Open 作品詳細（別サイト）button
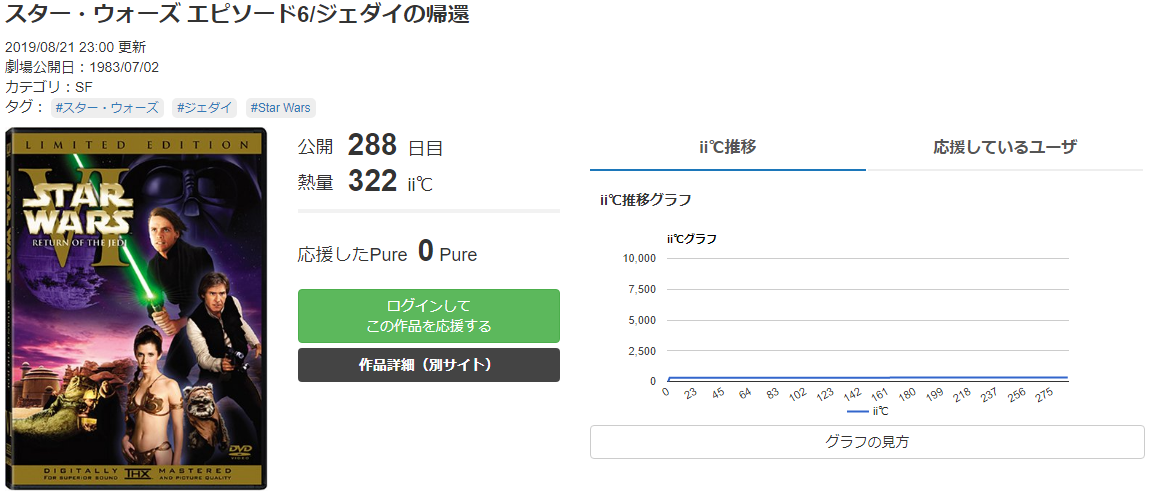Screen dimensions: 1158x499 click(x=428, y=365)
